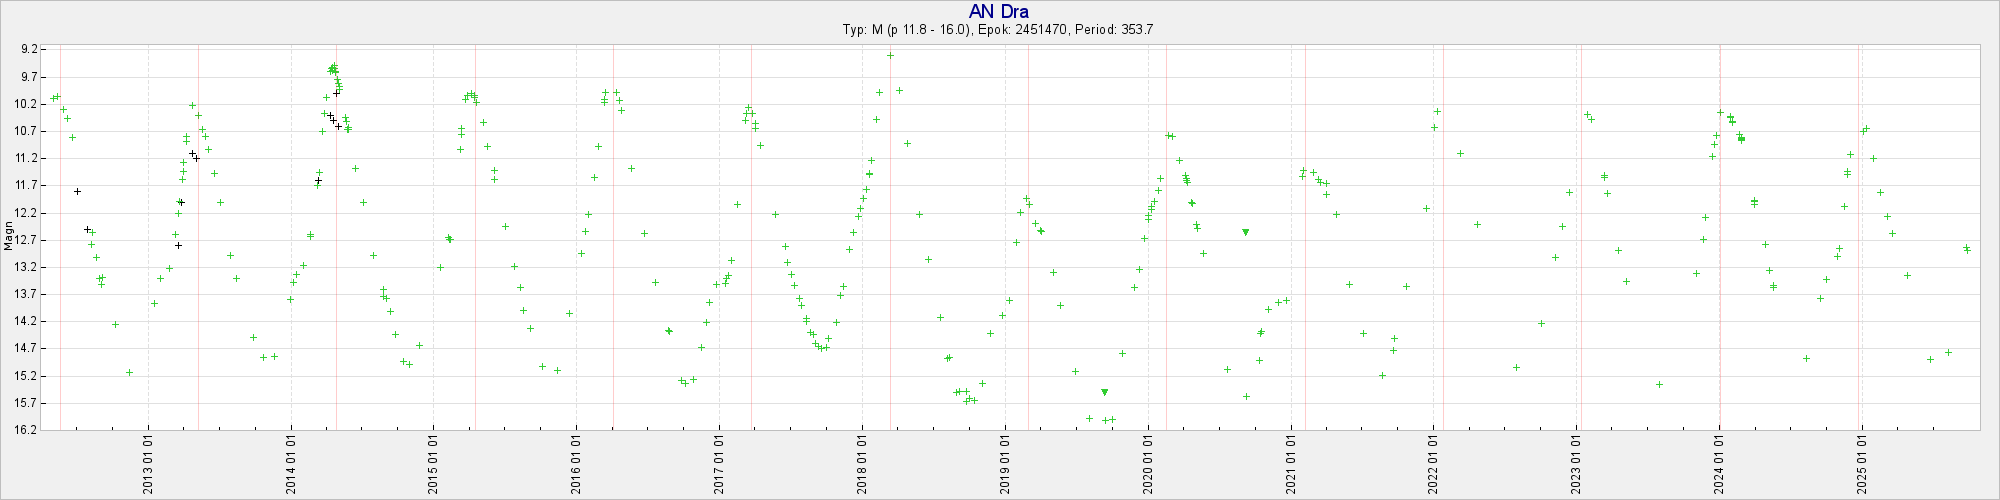Click the red maximum line just before 2025 01 01
This screenshot has height=500, width=2000.
tap(1858, 240)
